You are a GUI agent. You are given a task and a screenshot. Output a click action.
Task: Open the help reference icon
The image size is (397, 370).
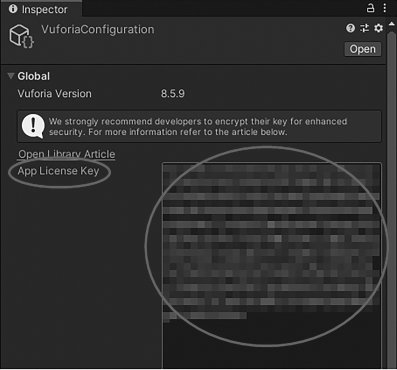click(x=350, y=28)
